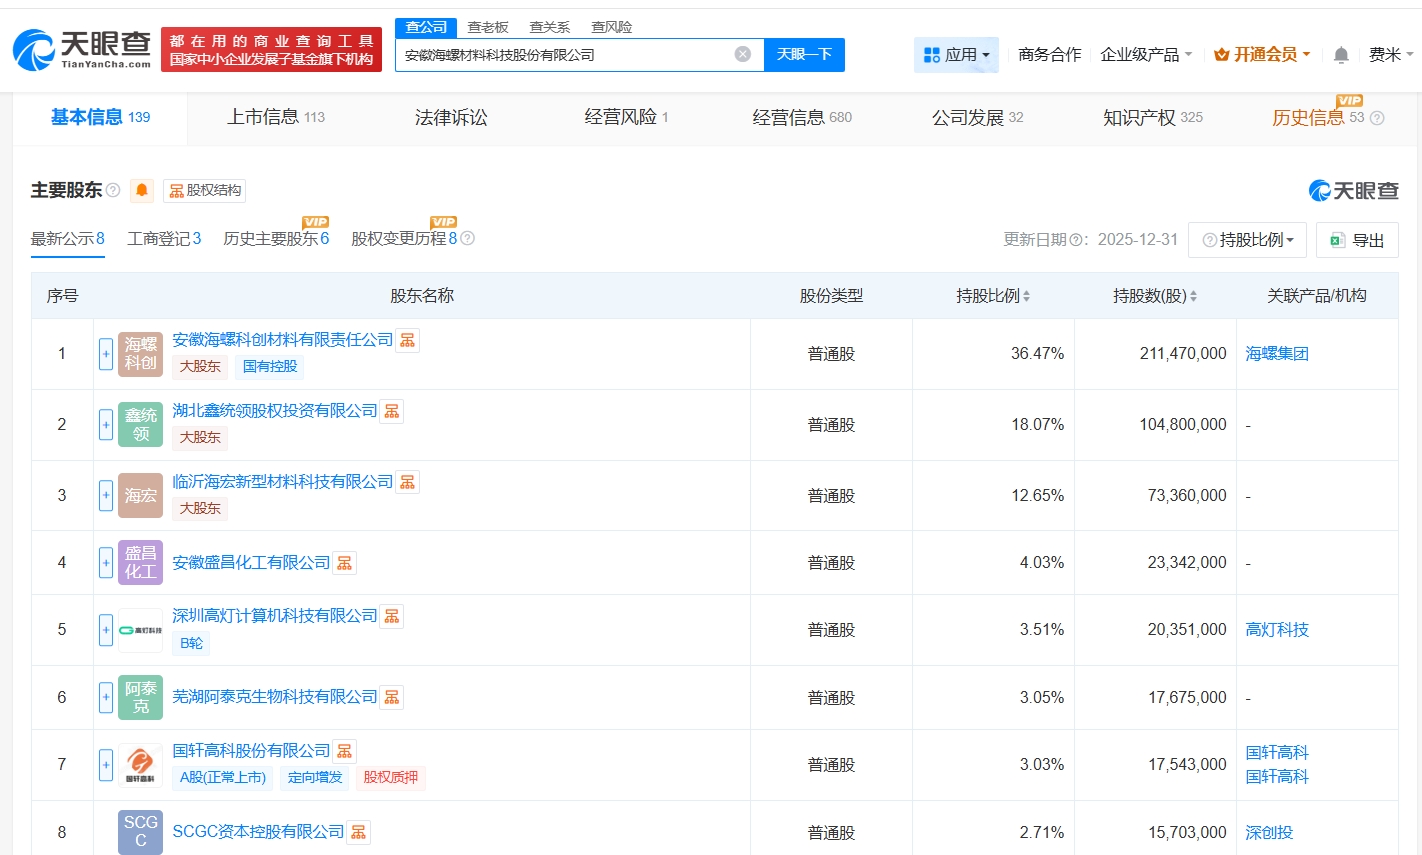Switch to 公司发展 tab
1422x855 pixels.
[977, 117]
